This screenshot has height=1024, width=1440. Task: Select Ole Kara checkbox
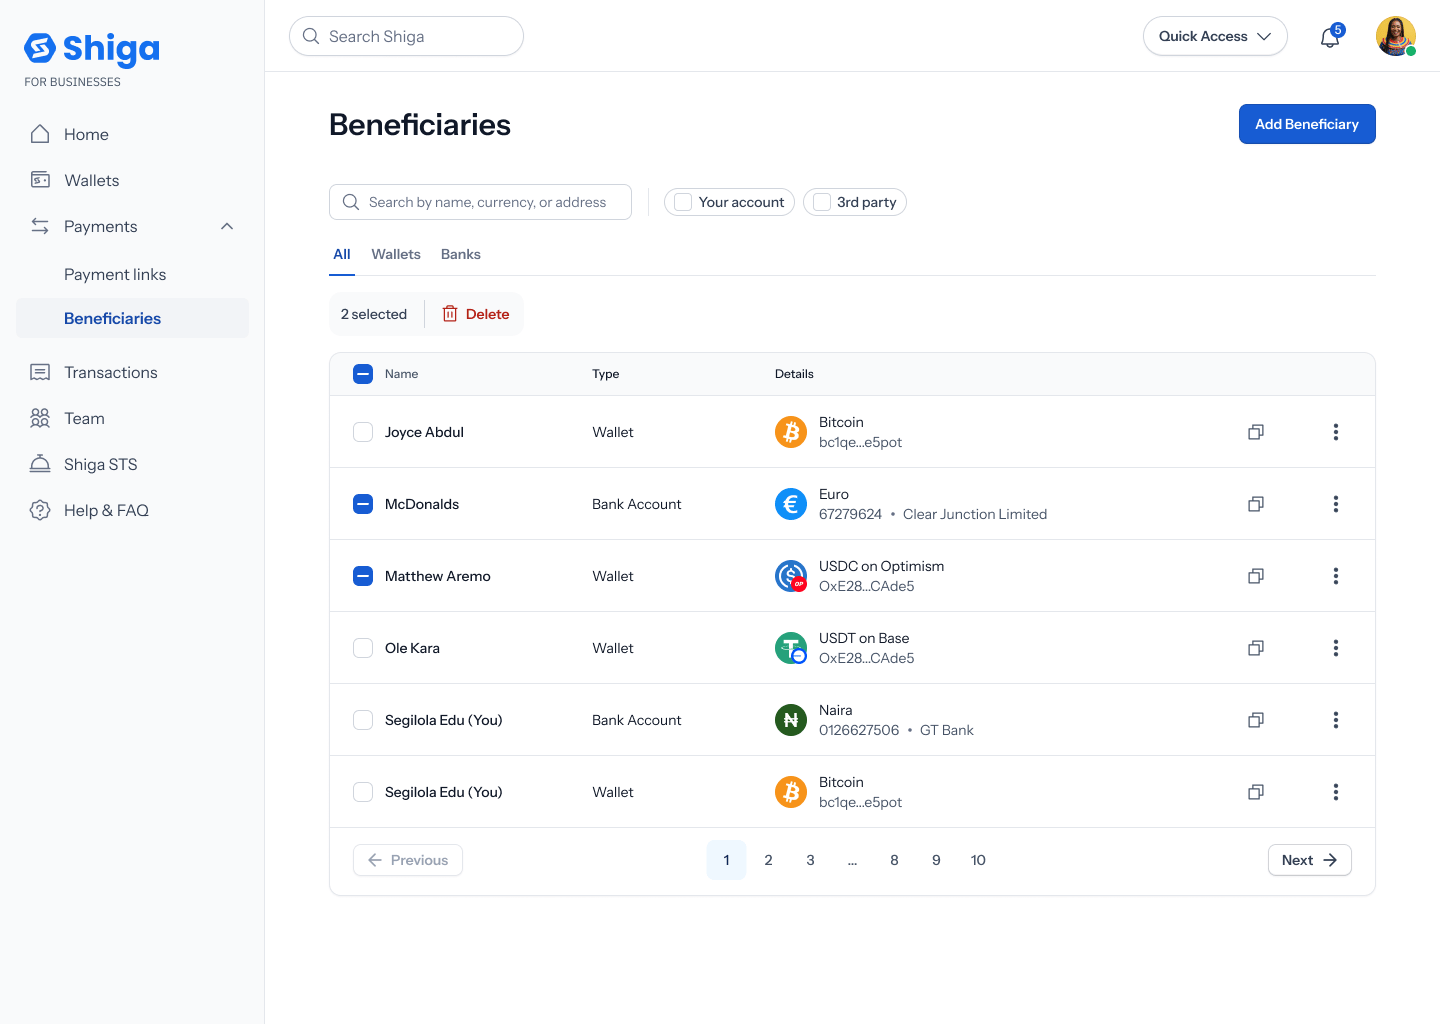point(363,648)
